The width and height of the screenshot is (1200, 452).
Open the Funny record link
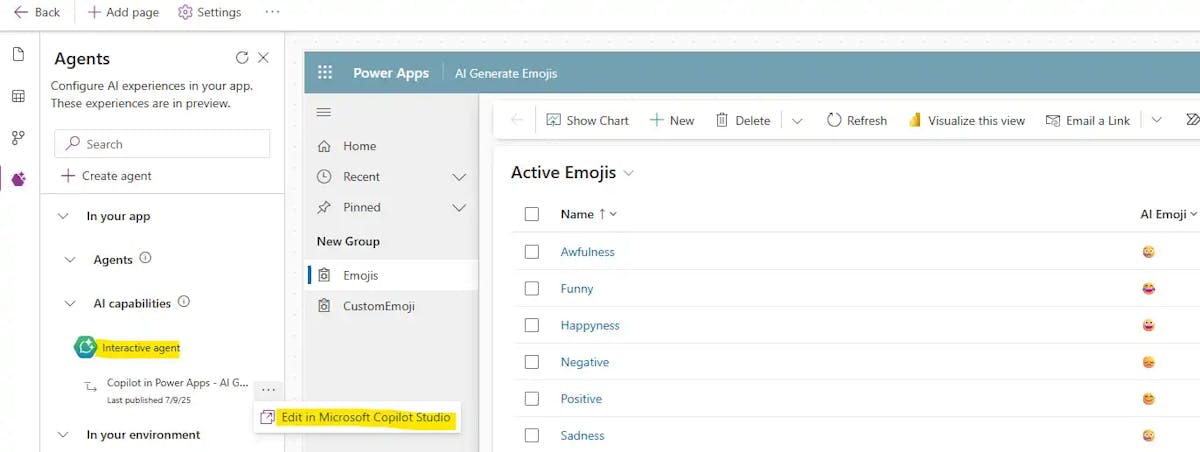577,289
